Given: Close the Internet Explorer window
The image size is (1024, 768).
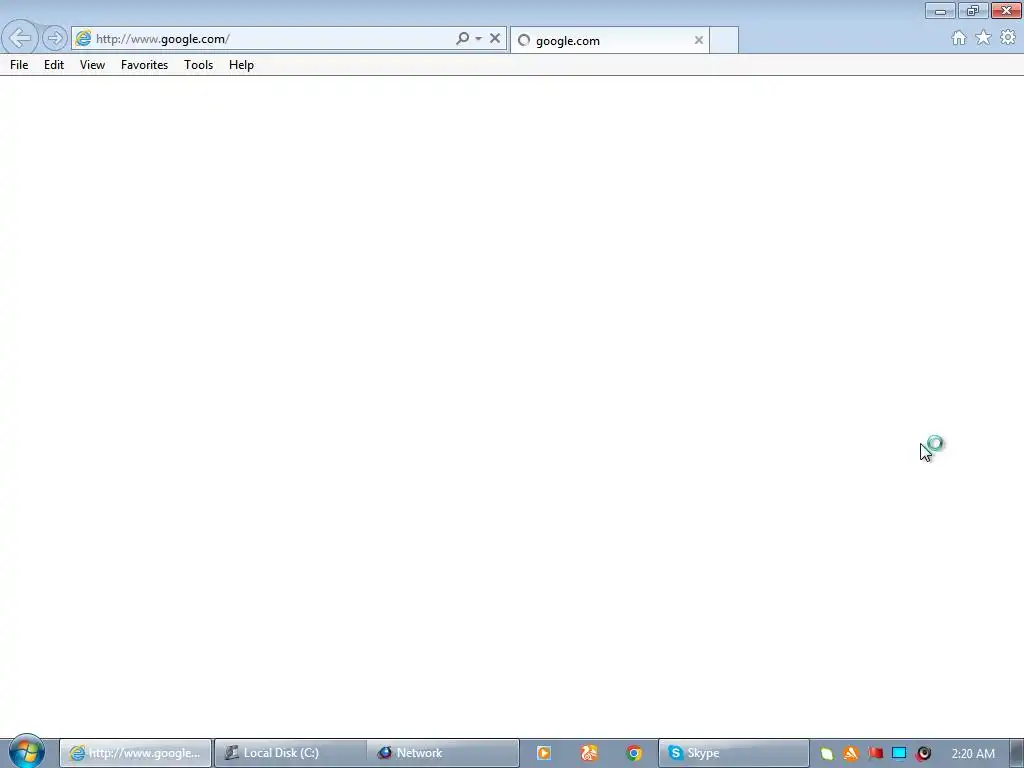Looking at the screenshot, I should (x=1006, y=10).
